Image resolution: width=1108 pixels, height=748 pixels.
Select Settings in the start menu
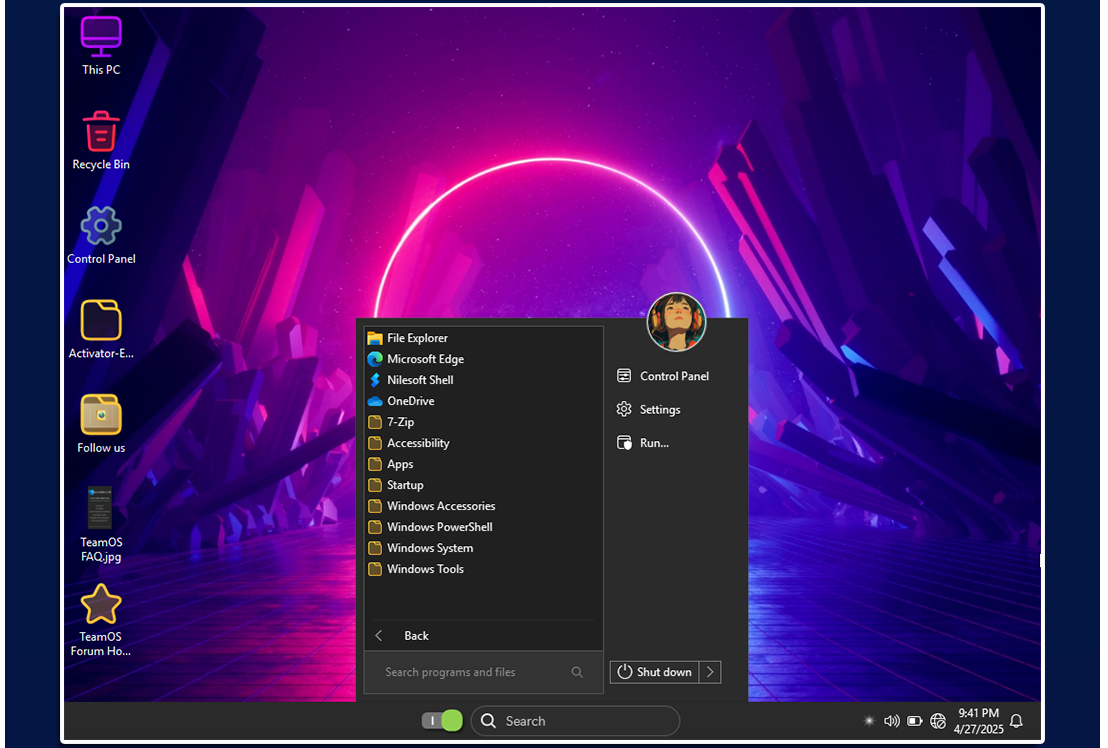click(660, 410)
